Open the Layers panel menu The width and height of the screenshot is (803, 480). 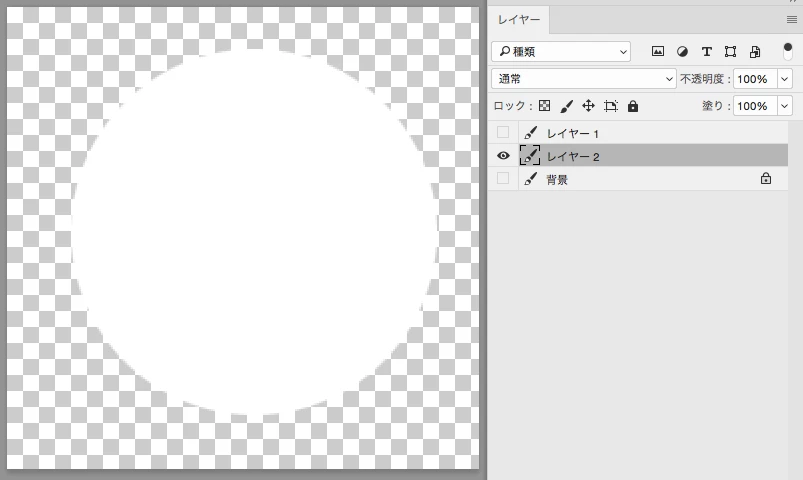pyautogui.click(x=792, y=20)
